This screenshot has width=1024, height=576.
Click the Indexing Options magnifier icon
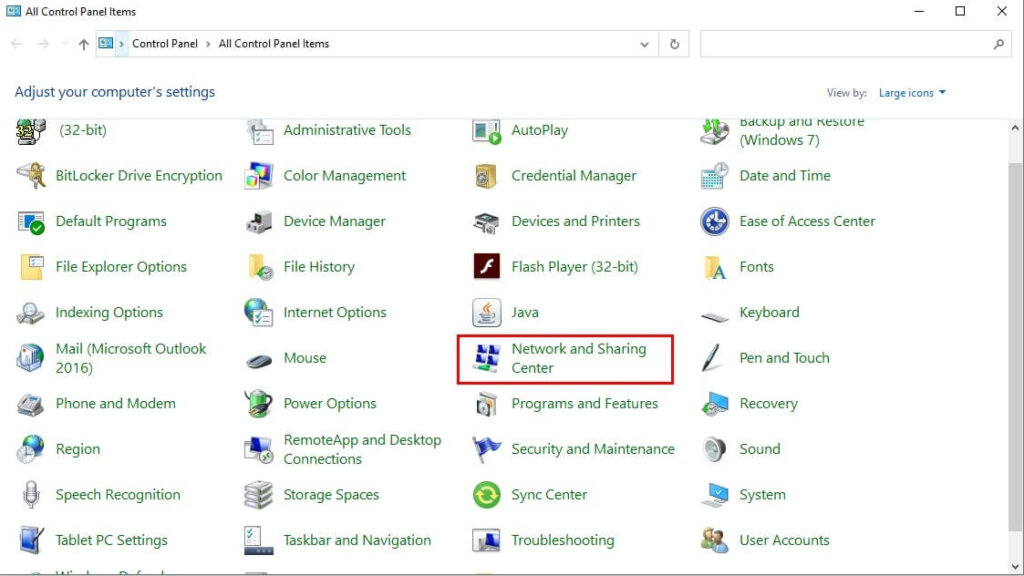[31, 312]
